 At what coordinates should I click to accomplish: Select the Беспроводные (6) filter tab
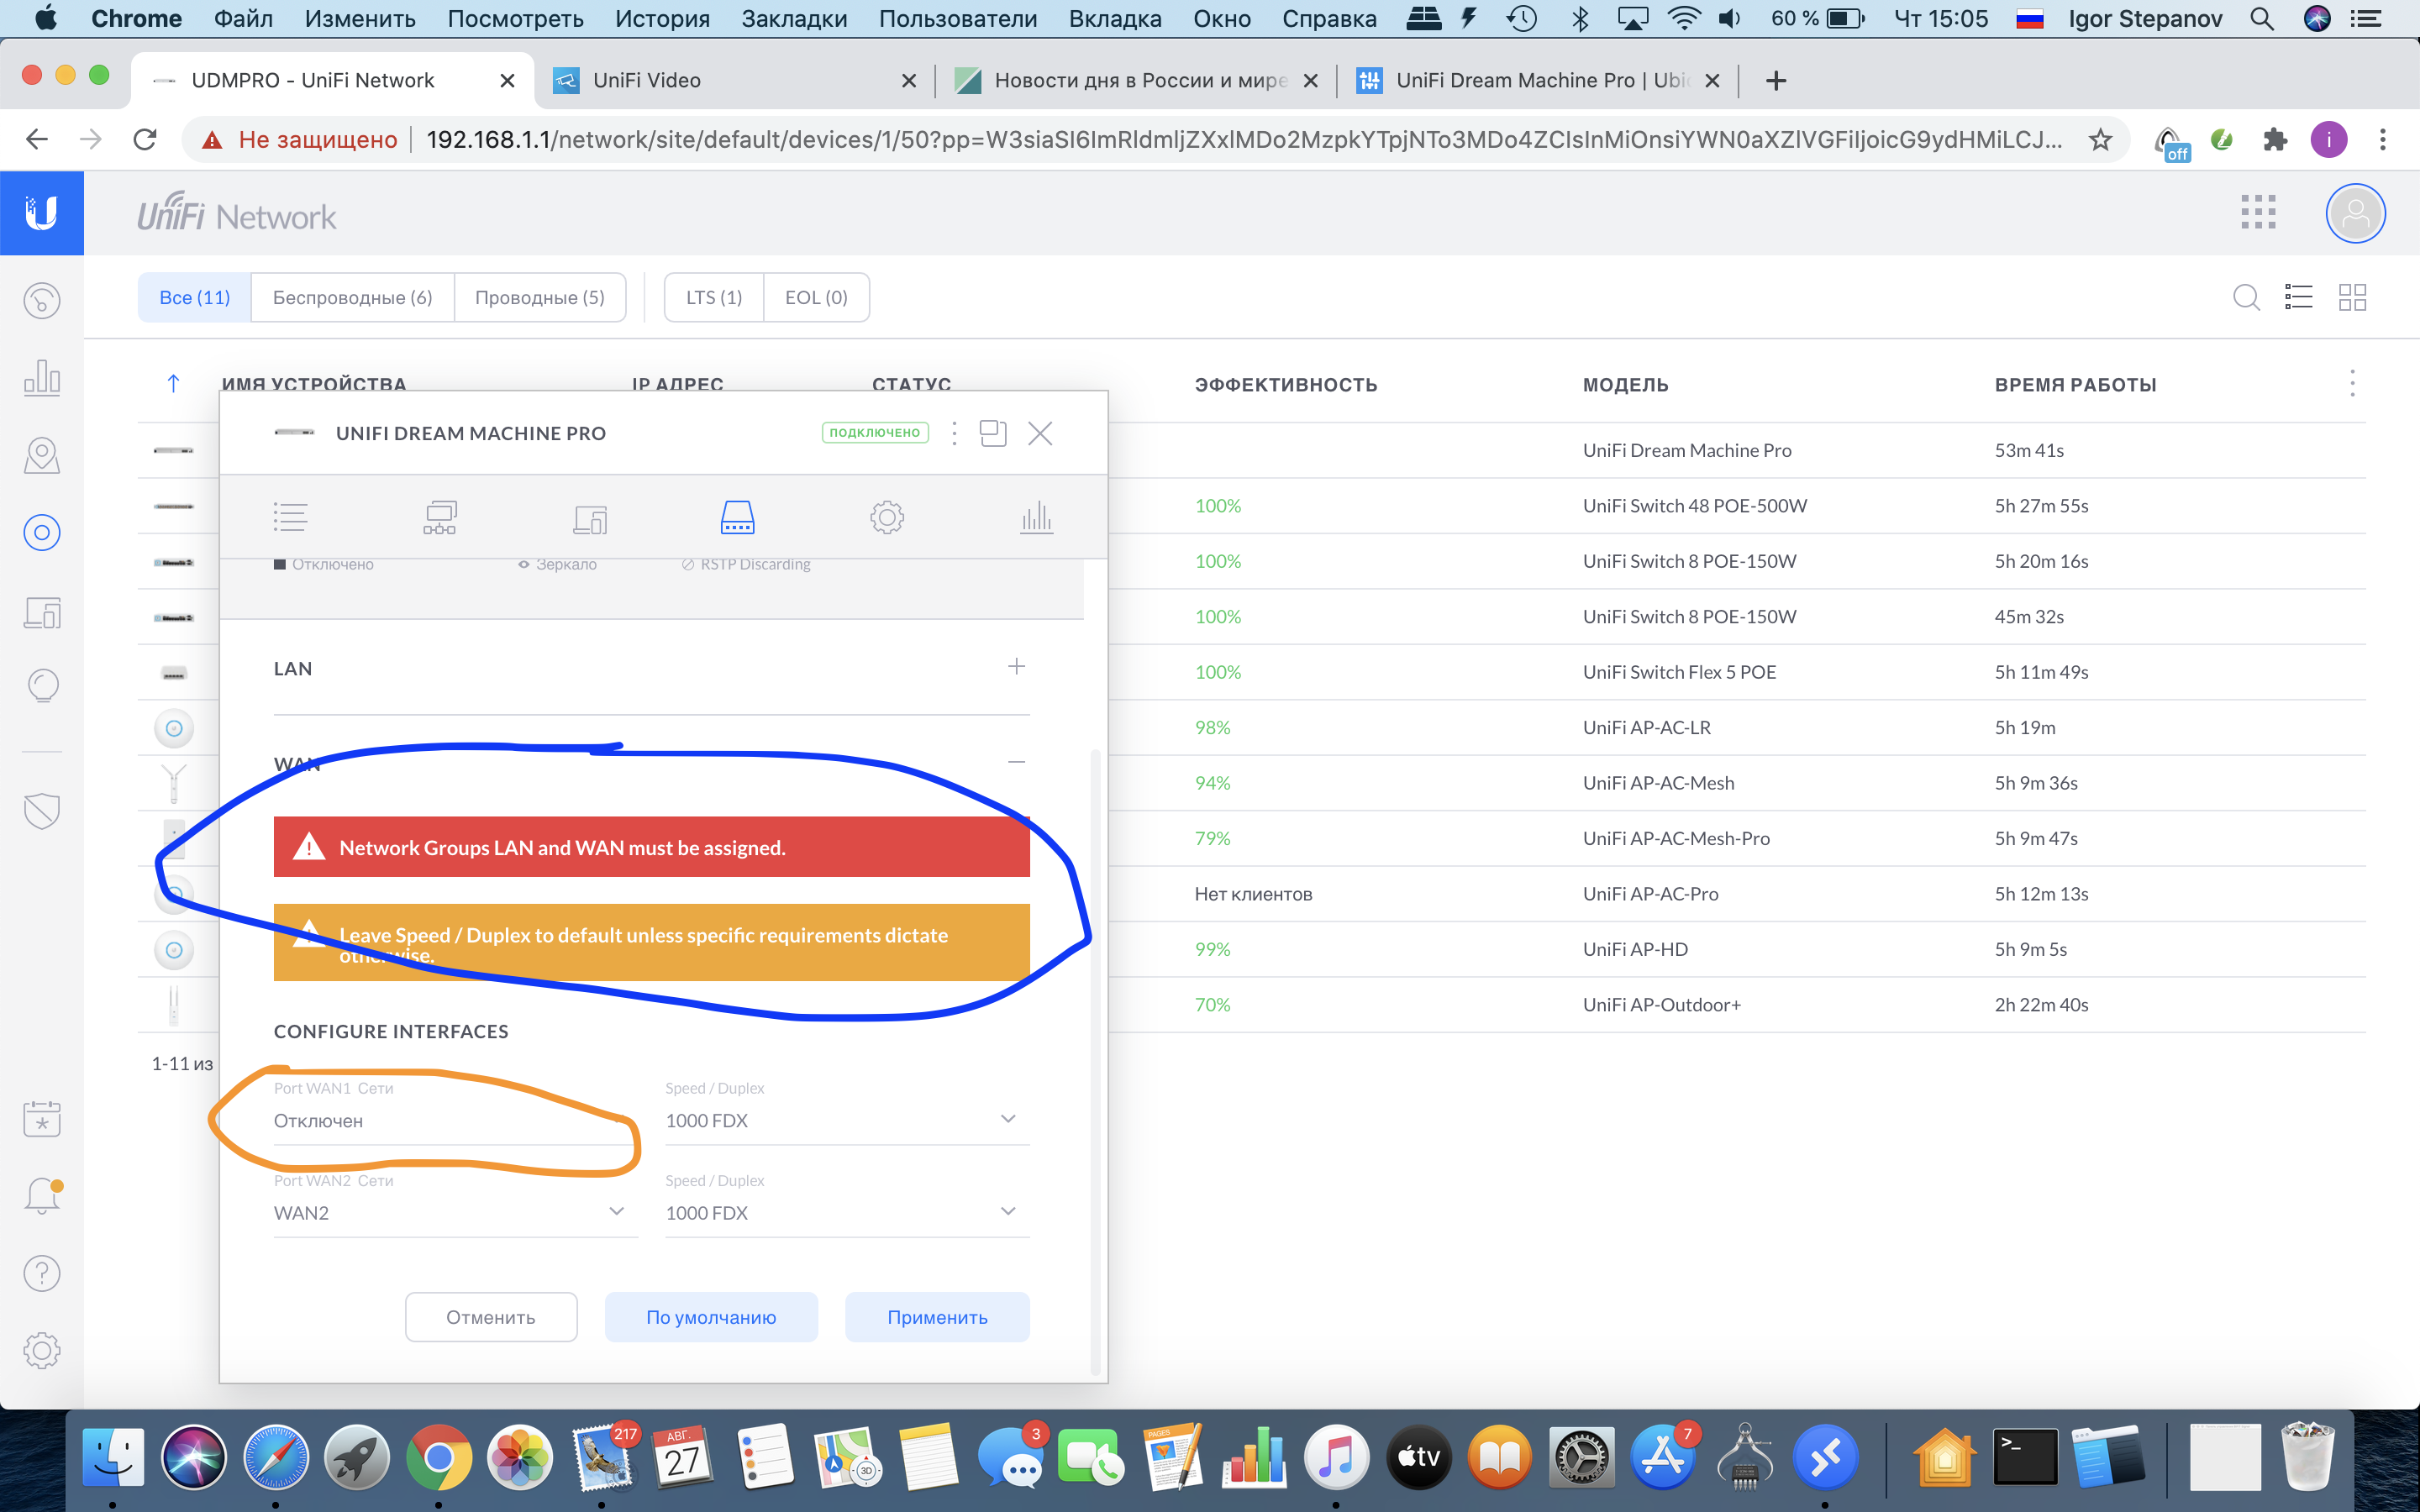pos(352,297)
